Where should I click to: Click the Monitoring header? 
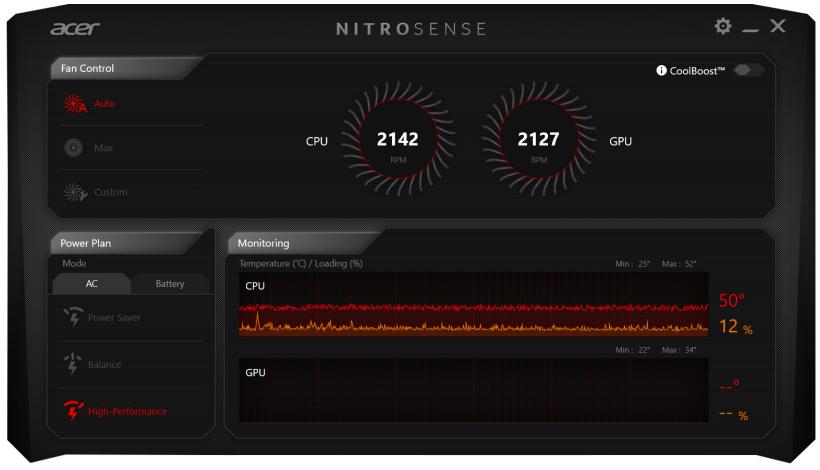(264, 243)
